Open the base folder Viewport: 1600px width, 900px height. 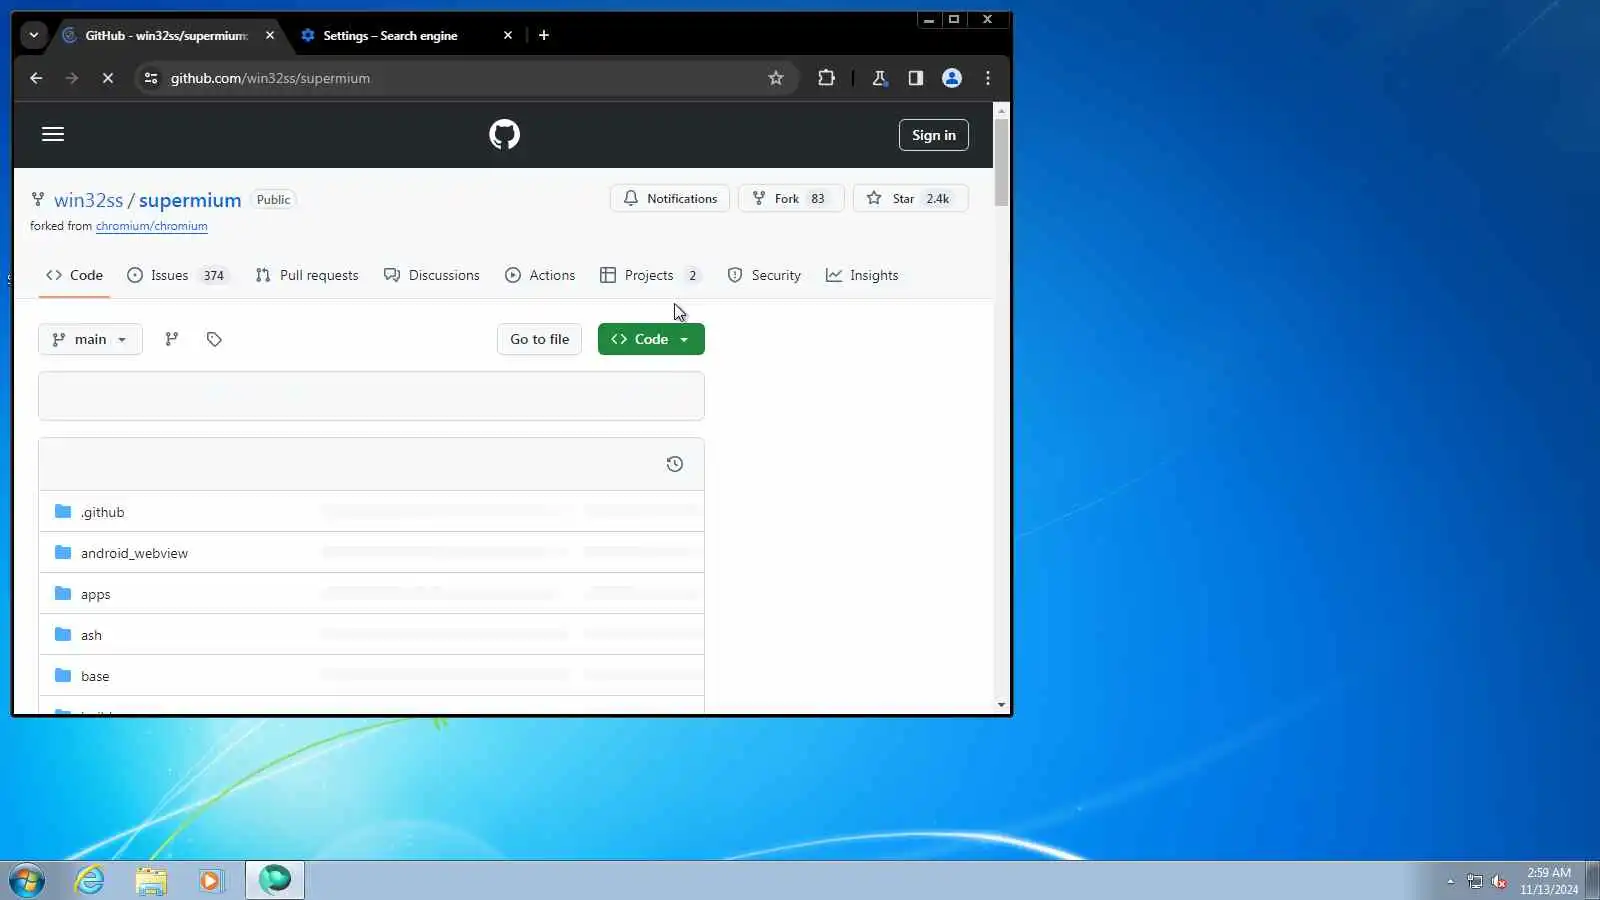click(95, 676)
